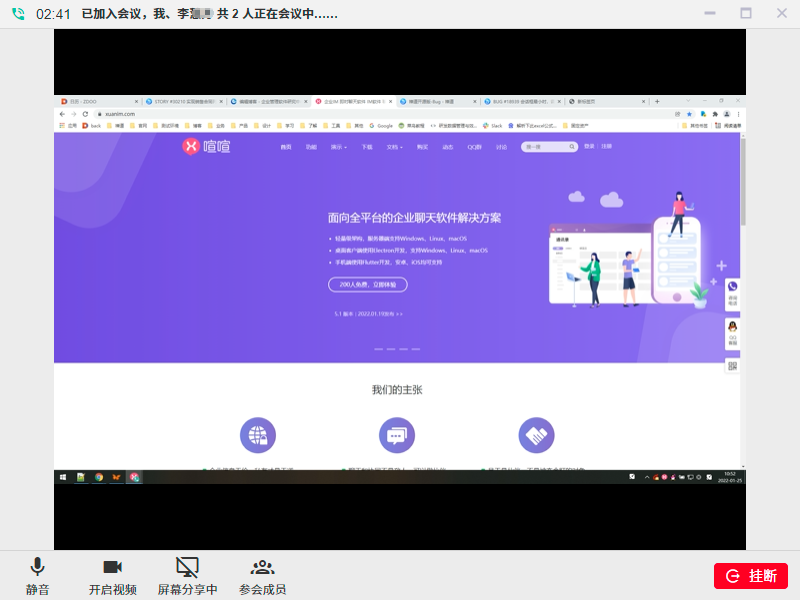This screenshot has width=800, height=600.
Task: Click Chrome icon in shared taskbar
Action: pos(99,477)
